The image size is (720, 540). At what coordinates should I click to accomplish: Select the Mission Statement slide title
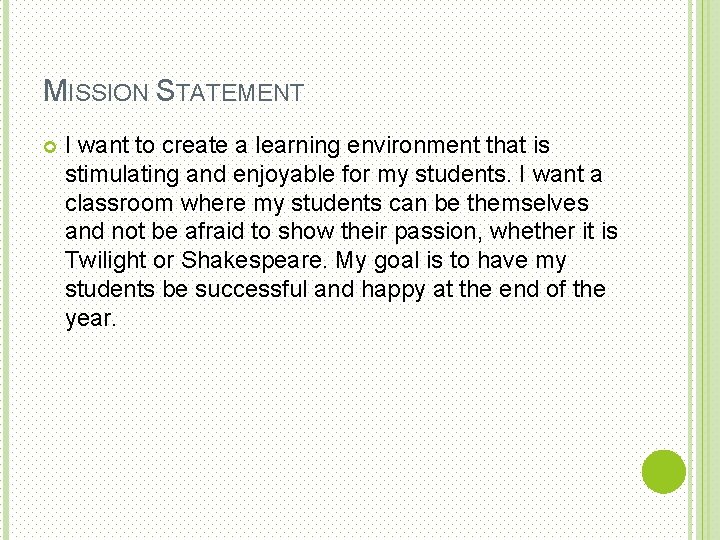coord(174,93)
